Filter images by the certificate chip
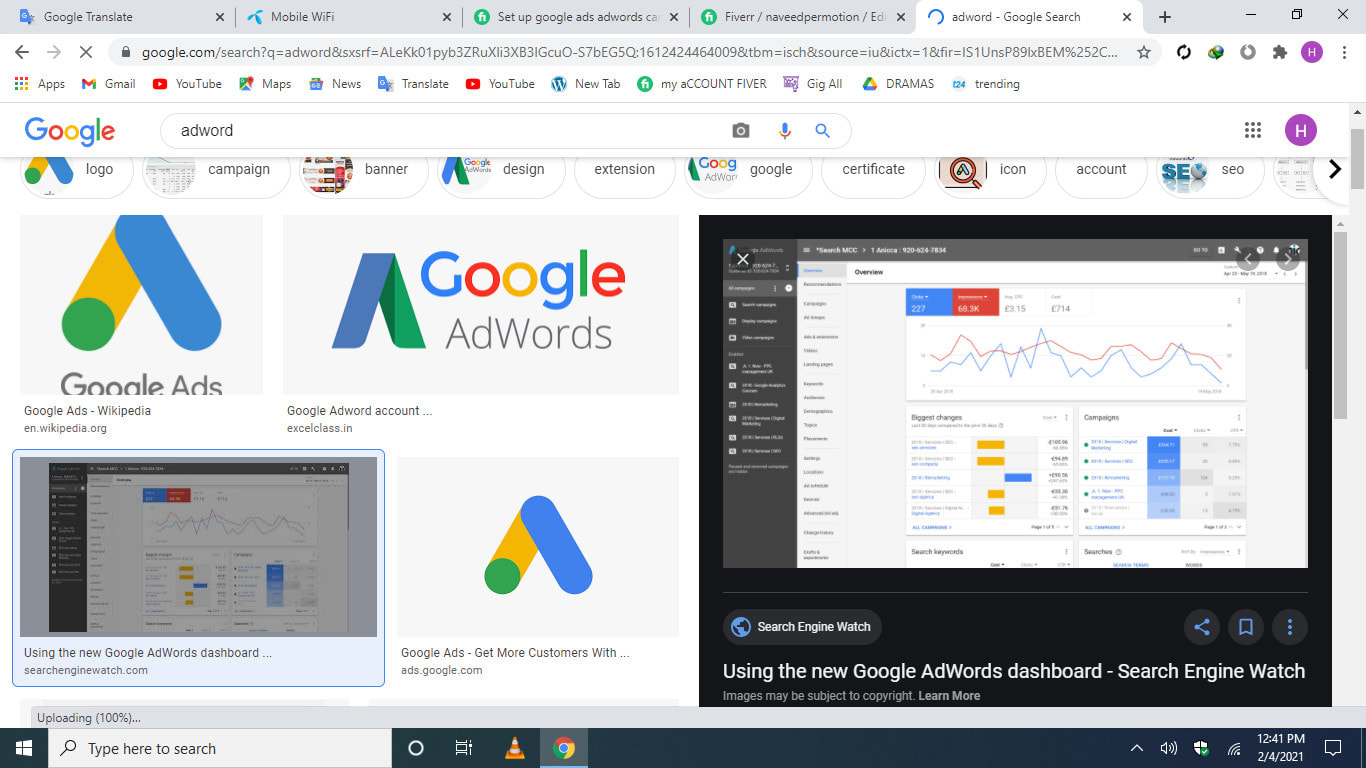Screen dimensions: 1366x768 (x=873, y=169)
